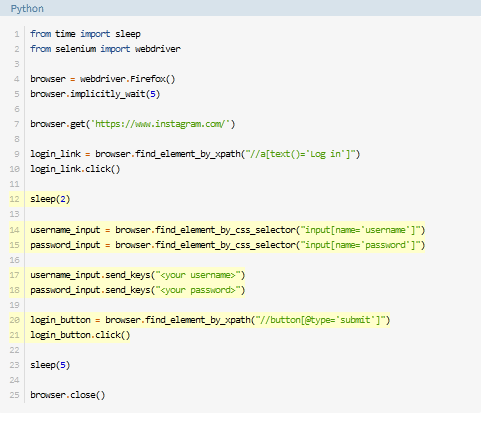Image resolution: width=482 pixels, height=423 pixels.
Task: Click the "//button[@type='submit']" string
Action: pos(320,320)
